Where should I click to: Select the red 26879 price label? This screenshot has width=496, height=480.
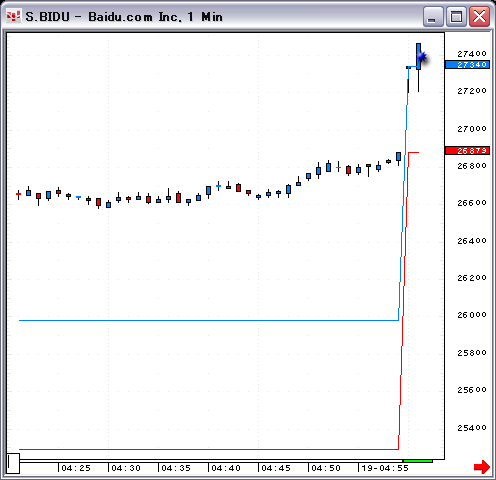pyautogui.click(x=468, y=151)
